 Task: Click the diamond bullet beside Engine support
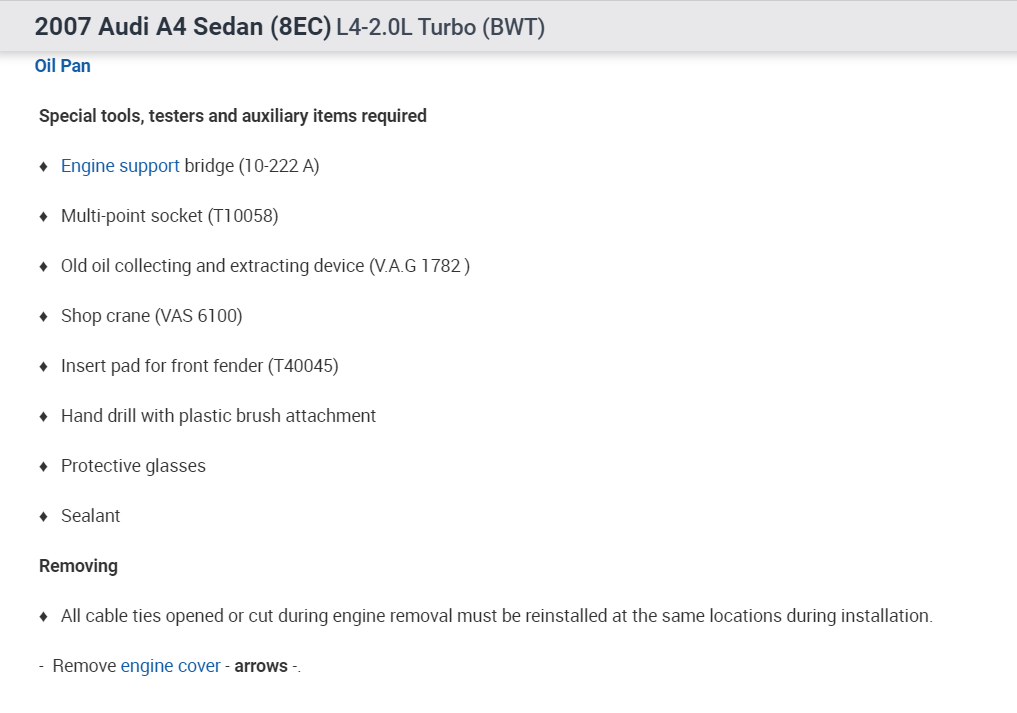click(43, 166)
